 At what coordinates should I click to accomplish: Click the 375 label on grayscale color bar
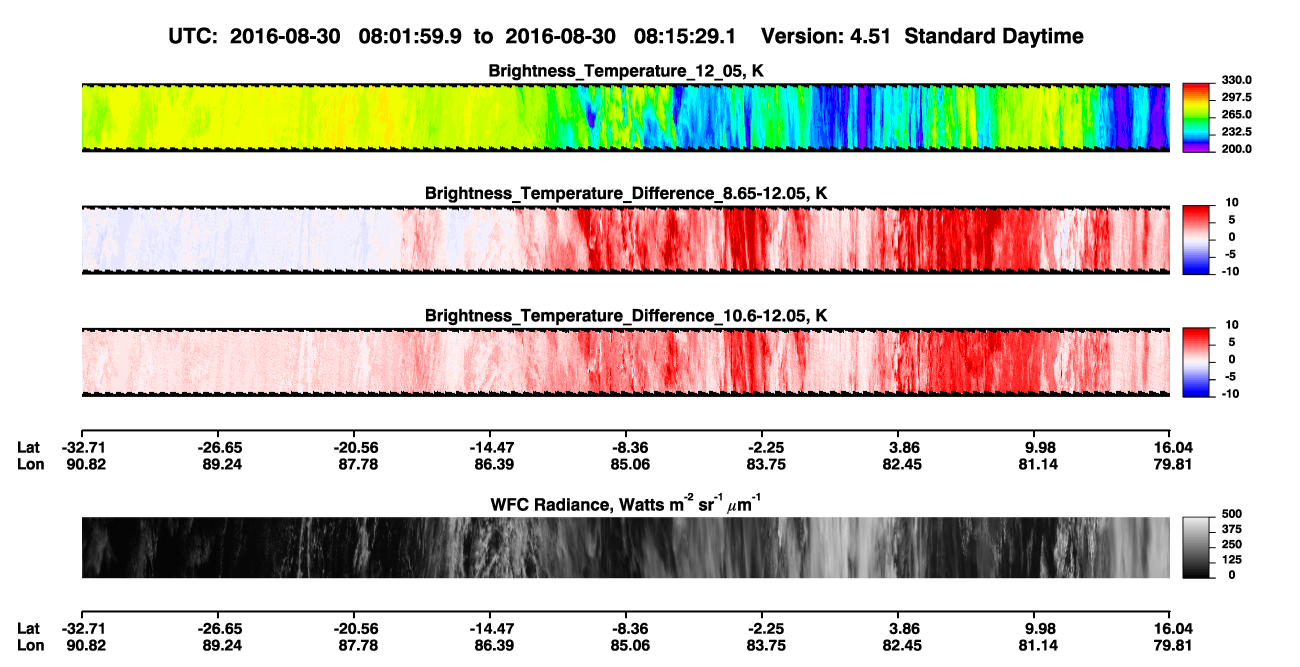tap(1231, 529)
